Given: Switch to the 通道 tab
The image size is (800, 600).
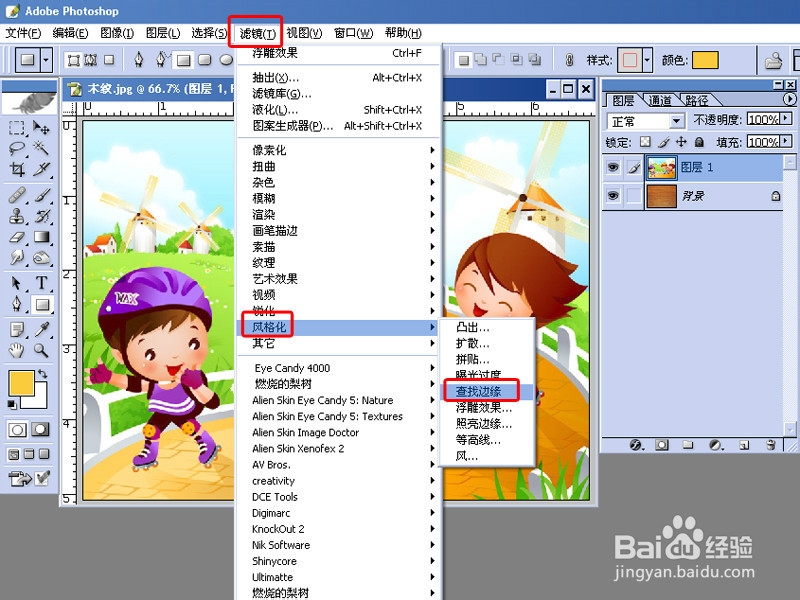Looking at the screenshot, I should [659, 101].
